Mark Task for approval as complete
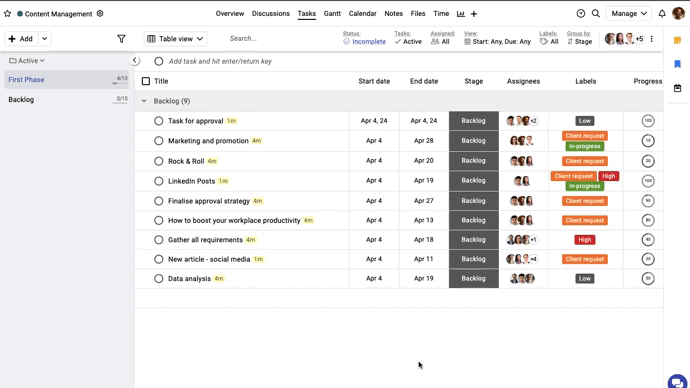Screen dimensions: 690x388 158,121
